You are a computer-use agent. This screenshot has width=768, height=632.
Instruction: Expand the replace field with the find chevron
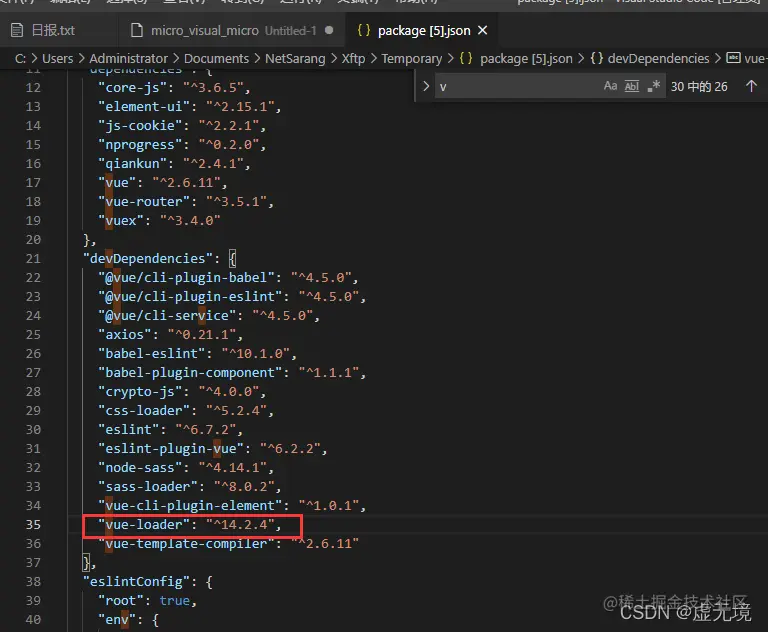426,86
